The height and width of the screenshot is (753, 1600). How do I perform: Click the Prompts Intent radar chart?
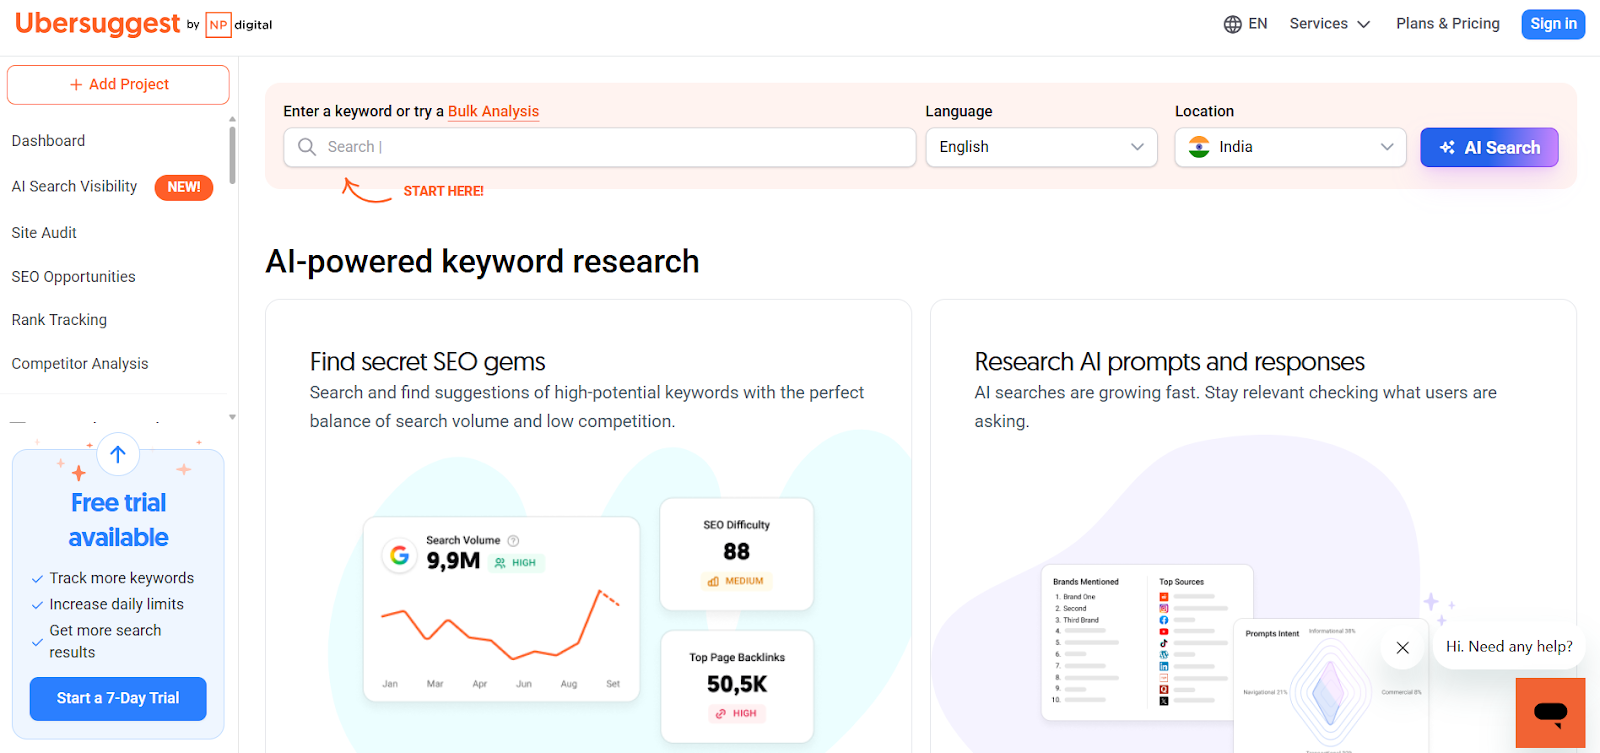[1330, 692]
